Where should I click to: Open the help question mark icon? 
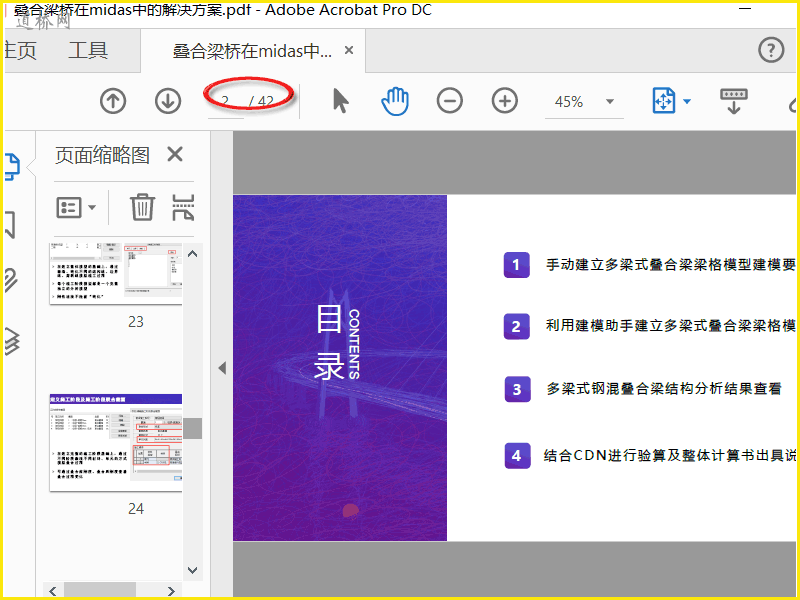771,50
